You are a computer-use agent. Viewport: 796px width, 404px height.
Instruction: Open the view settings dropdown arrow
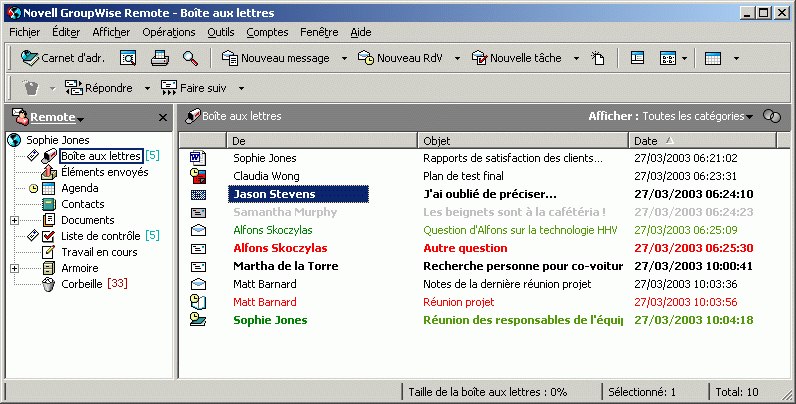(684, 59)
